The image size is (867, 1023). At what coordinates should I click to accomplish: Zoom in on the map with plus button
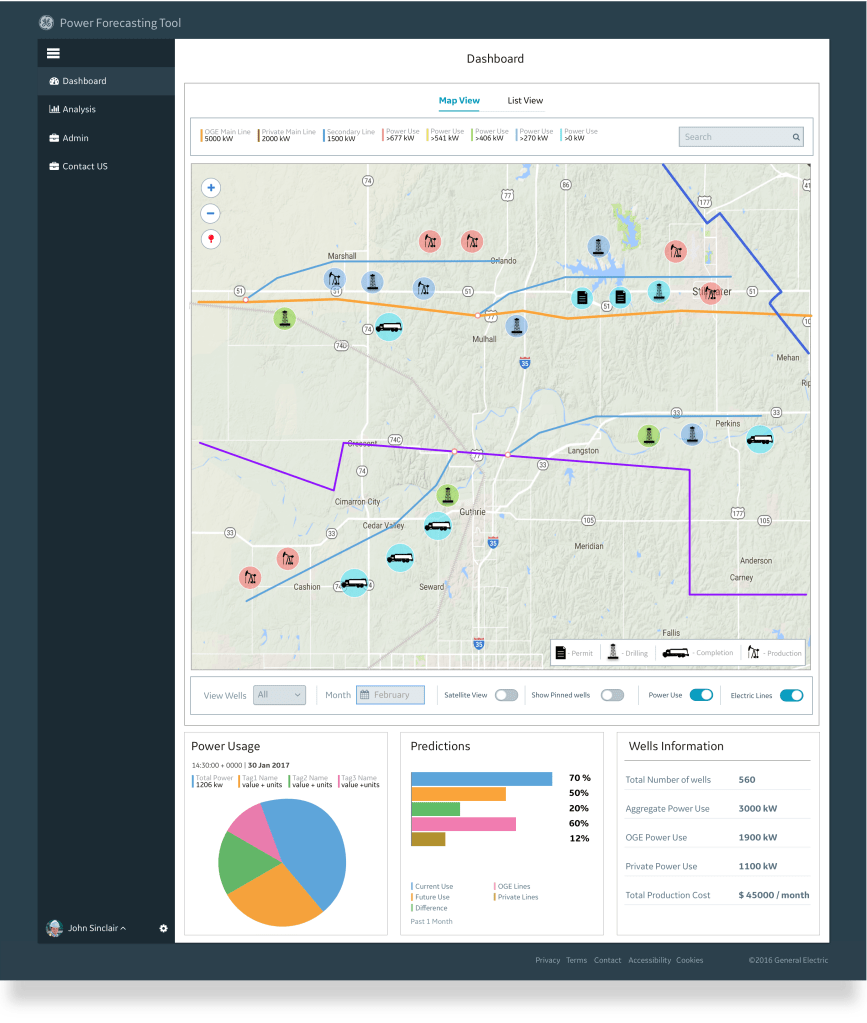pyautogui.click(x=211, y=188)
